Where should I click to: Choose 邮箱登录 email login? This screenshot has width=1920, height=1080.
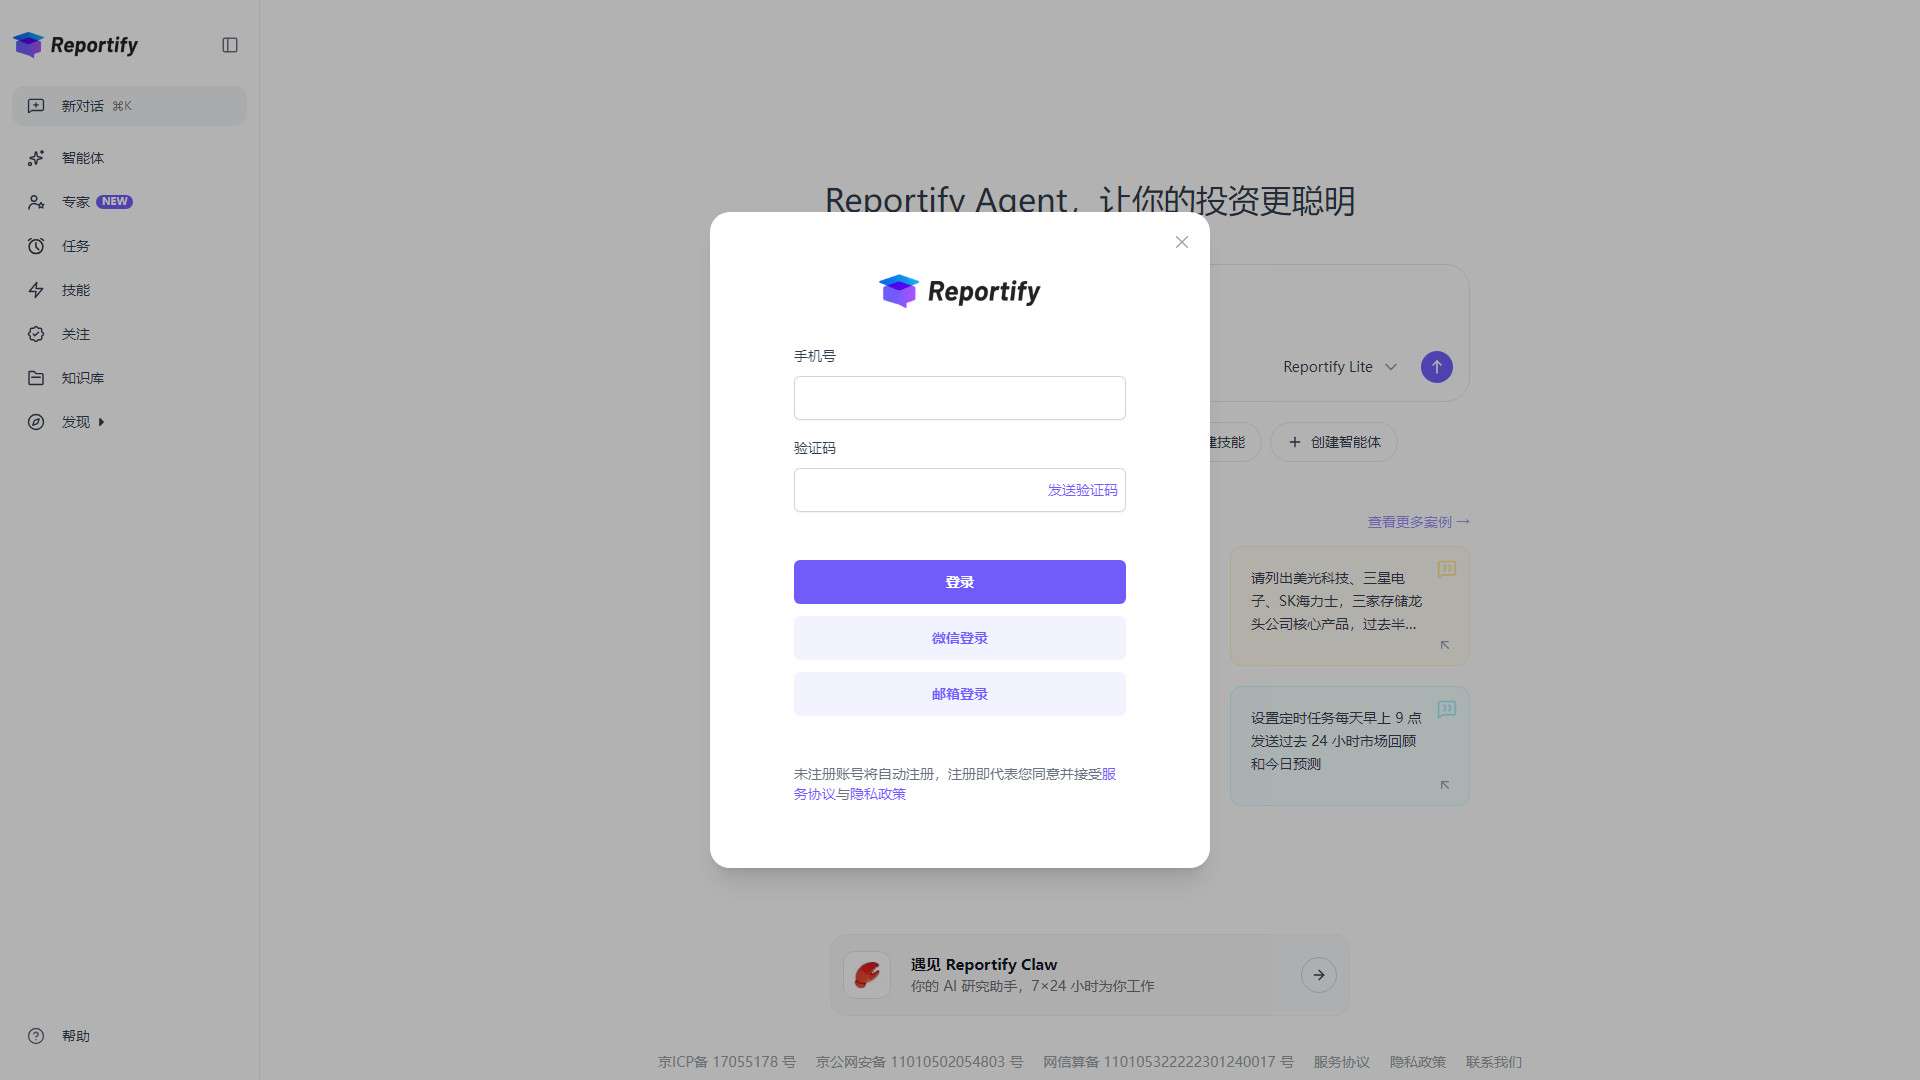click(960, 694)
